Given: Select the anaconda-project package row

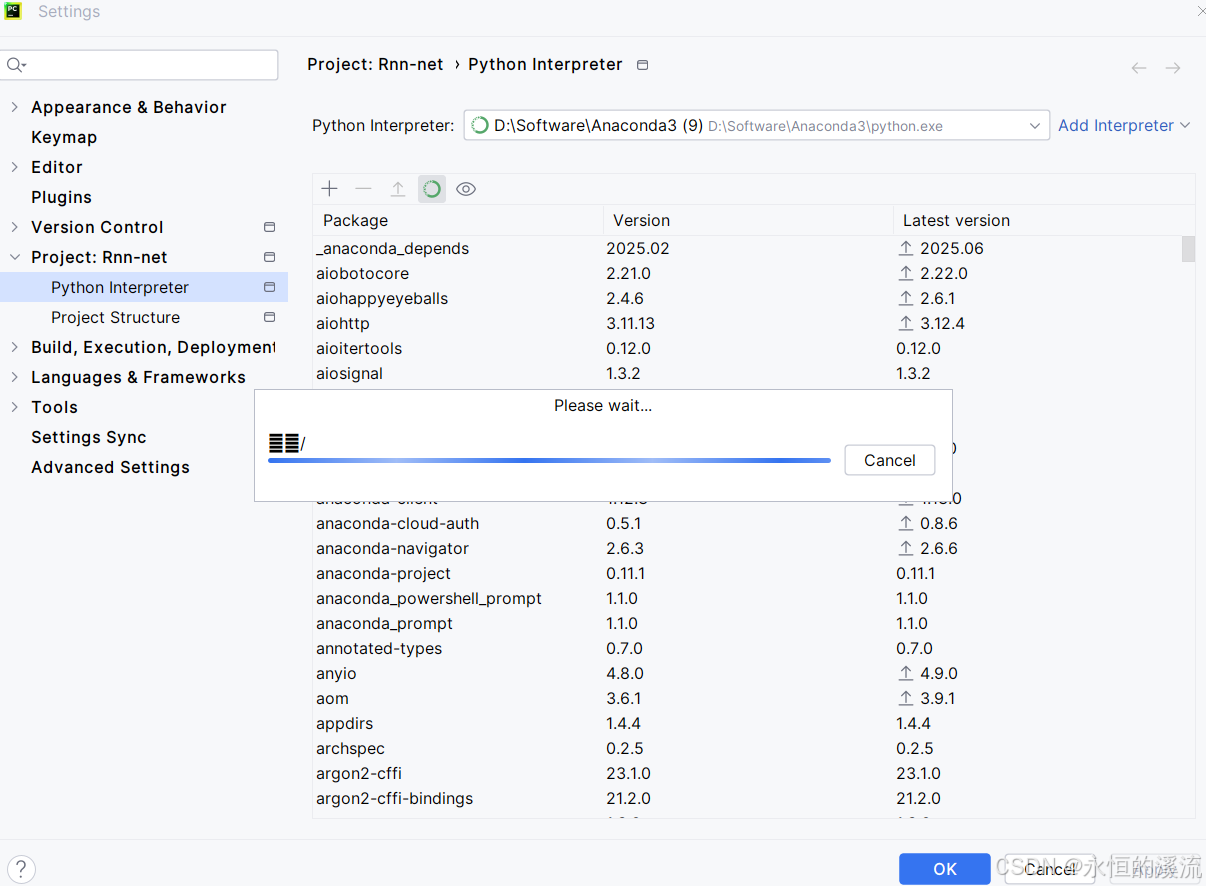Looking at the screenshot, I should tap(747, 573).
